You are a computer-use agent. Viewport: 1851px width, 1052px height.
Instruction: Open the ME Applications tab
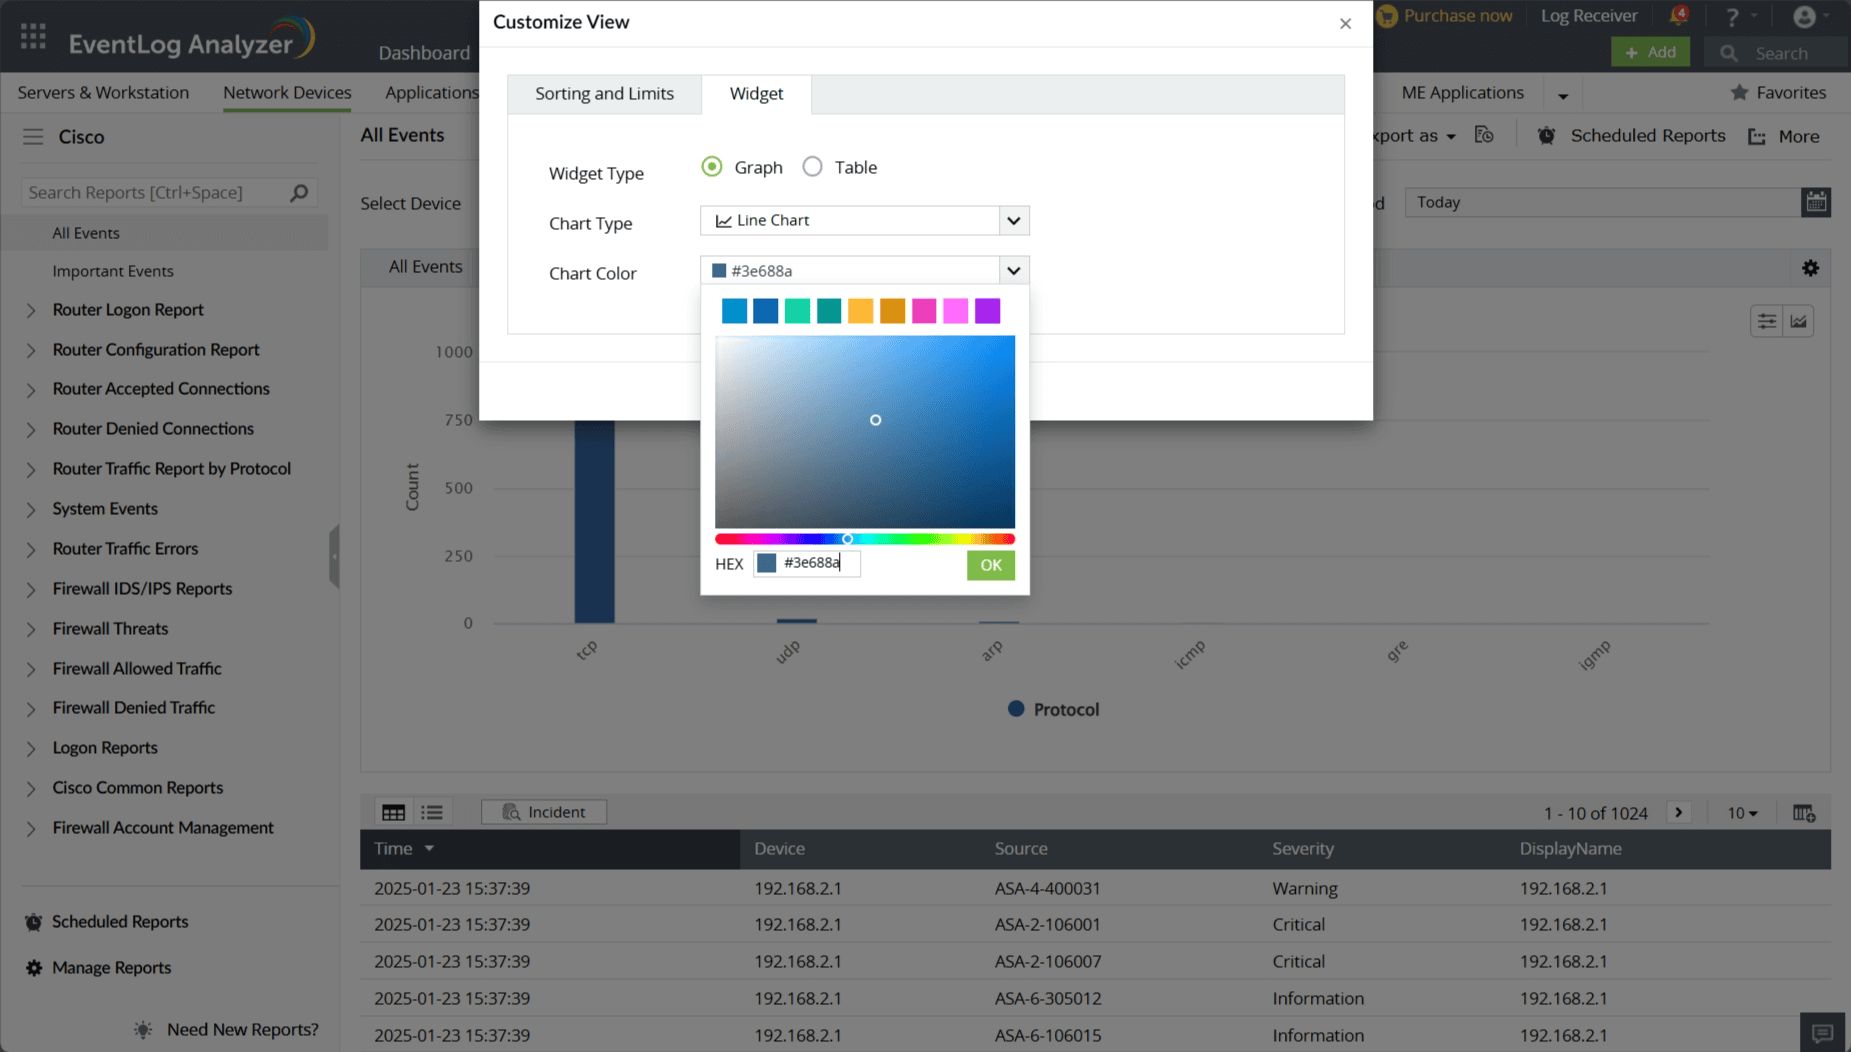pos(1462,92)
